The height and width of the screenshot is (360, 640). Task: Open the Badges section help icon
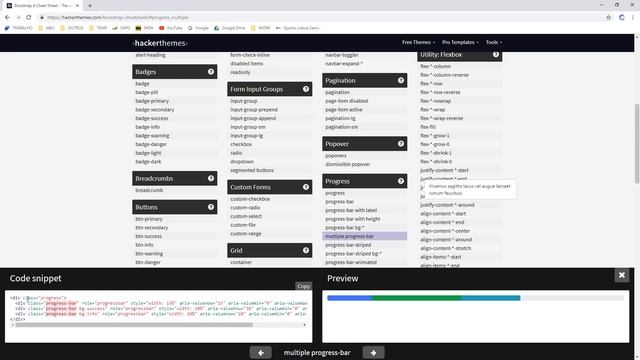(211, 72)
